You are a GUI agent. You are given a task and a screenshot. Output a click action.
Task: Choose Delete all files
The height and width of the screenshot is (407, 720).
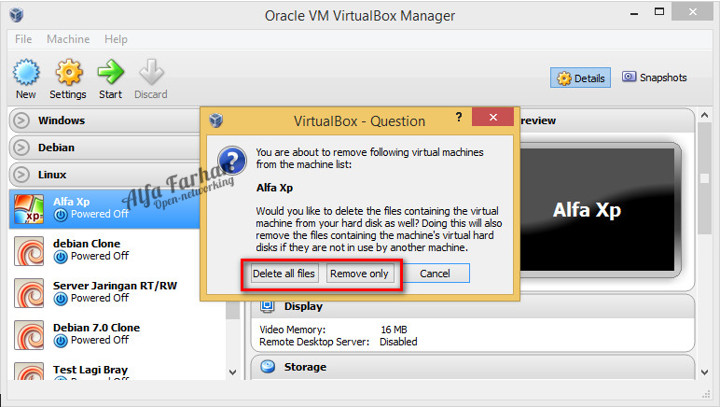pyautogui.click(x=284, y=273)
